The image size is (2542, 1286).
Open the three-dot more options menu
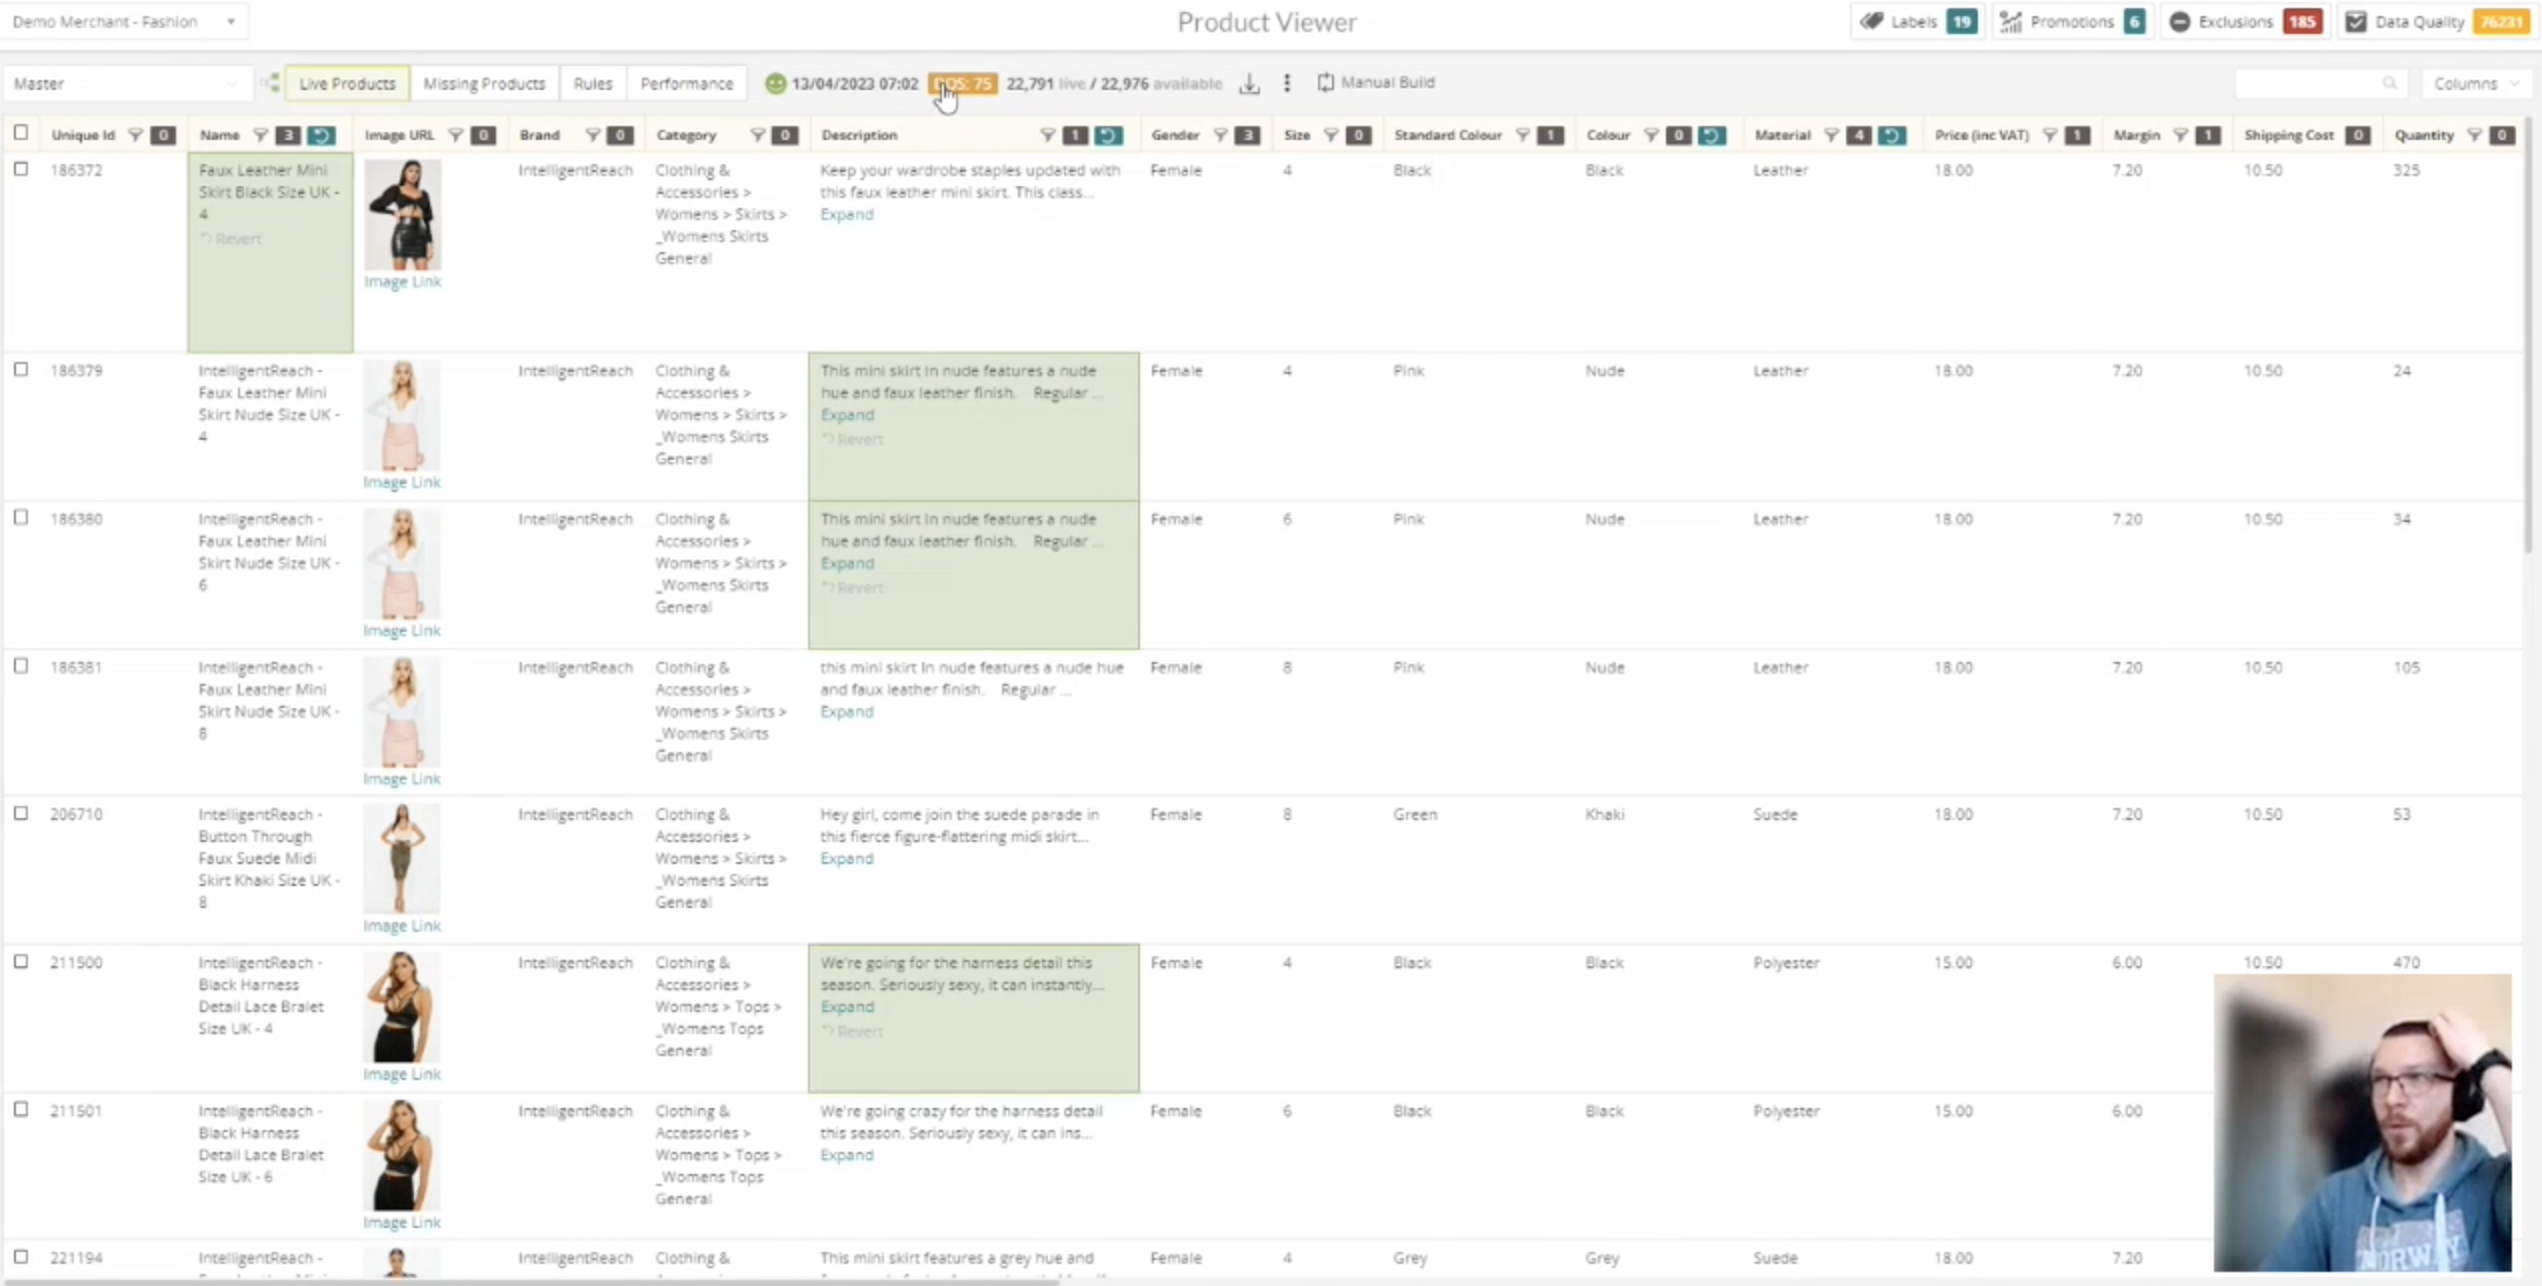(x=1287, y=83)
